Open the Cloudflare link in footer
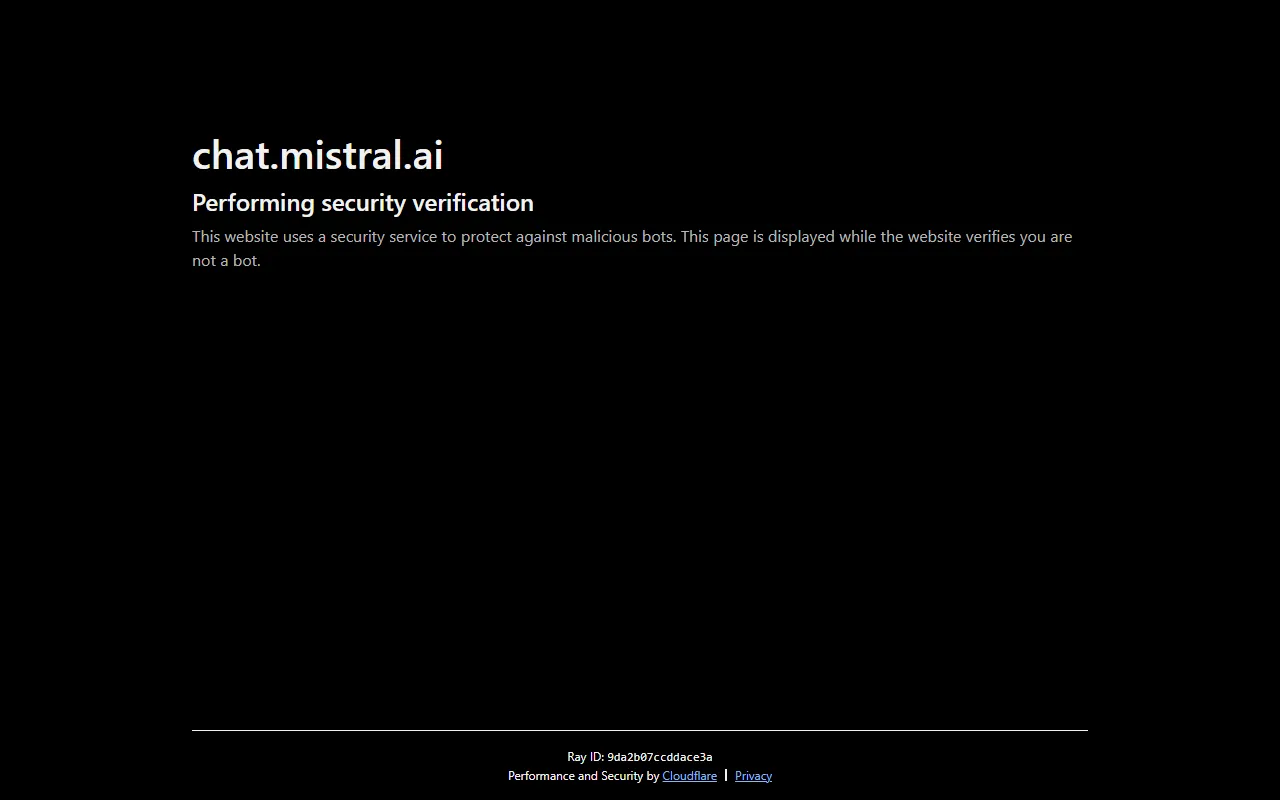This screenshot has height=800, width=1280. click(x=689, y=776)
